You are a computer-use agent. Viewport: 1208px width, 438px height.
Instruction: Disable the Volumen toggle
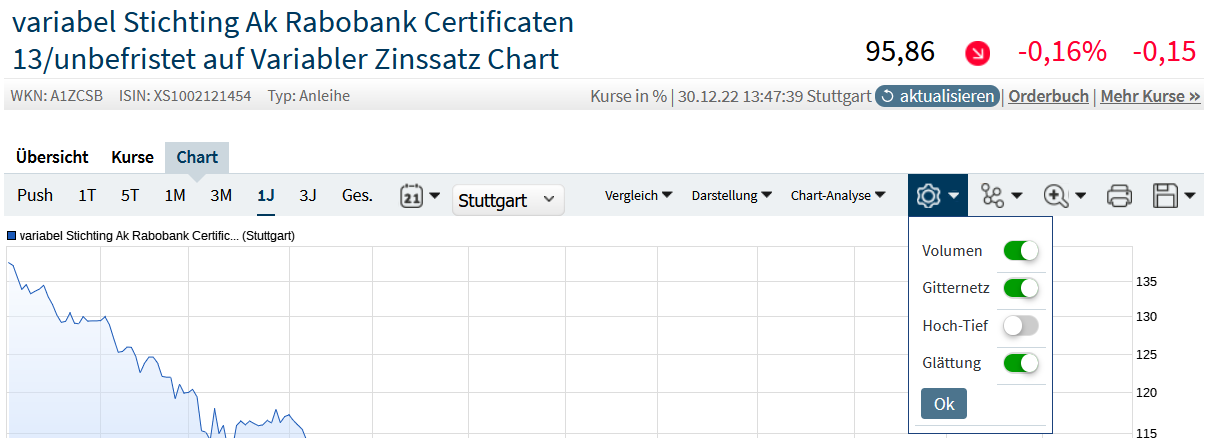[x=1021, y=251]
